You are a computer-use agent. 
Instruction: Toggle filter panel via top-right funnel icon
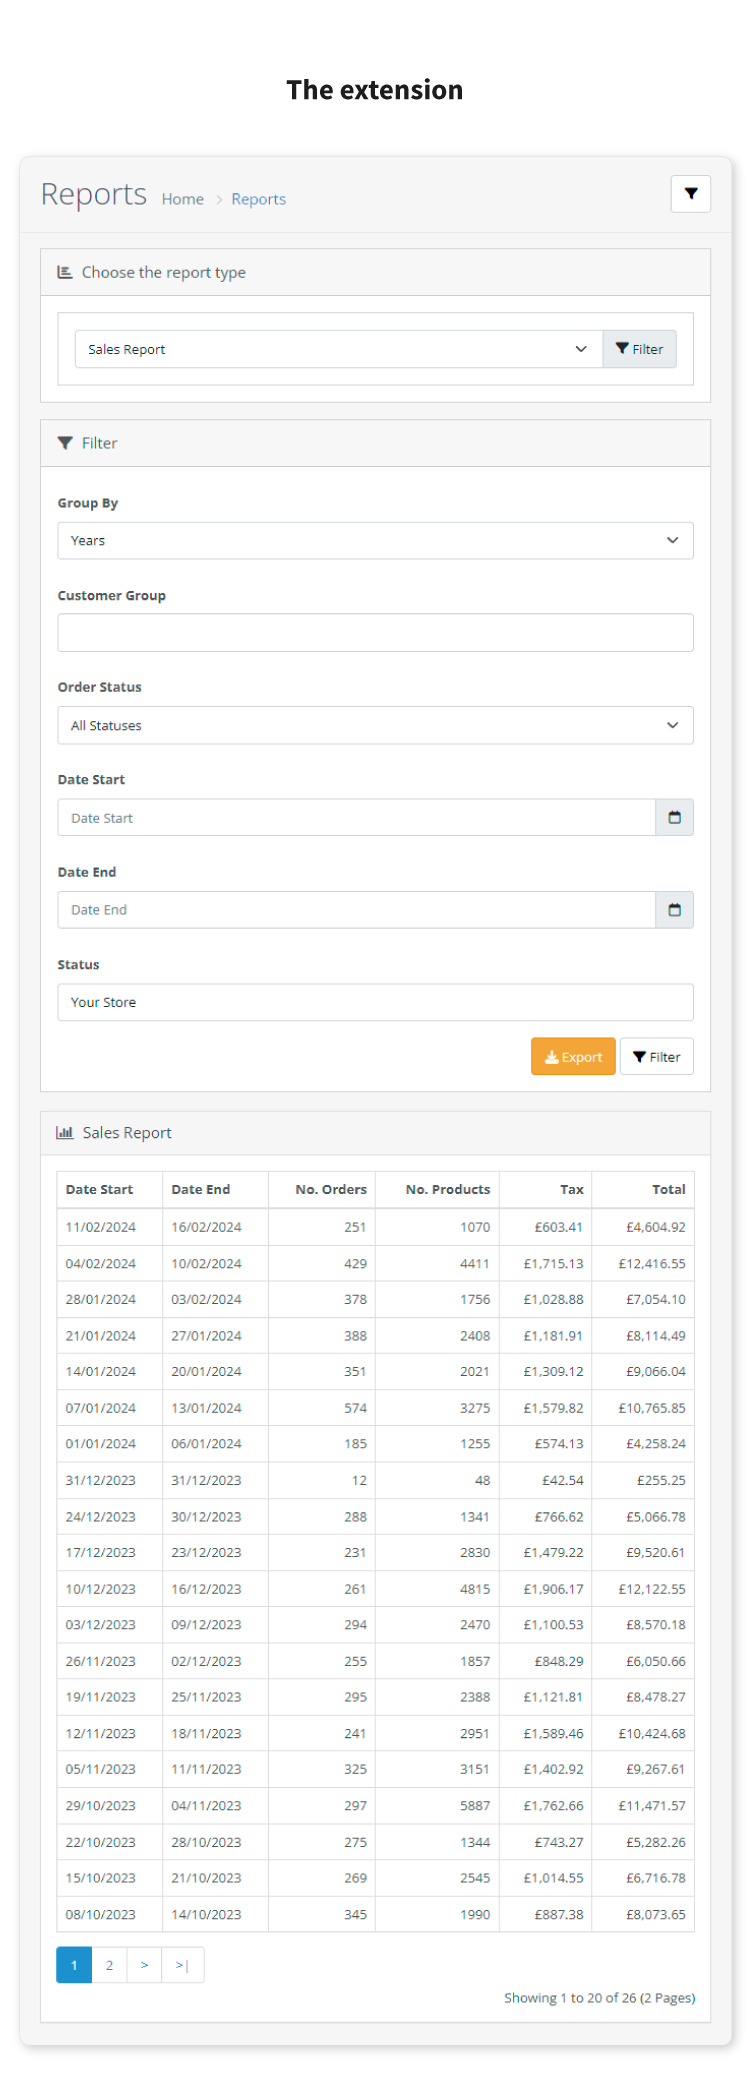point(690,194)
